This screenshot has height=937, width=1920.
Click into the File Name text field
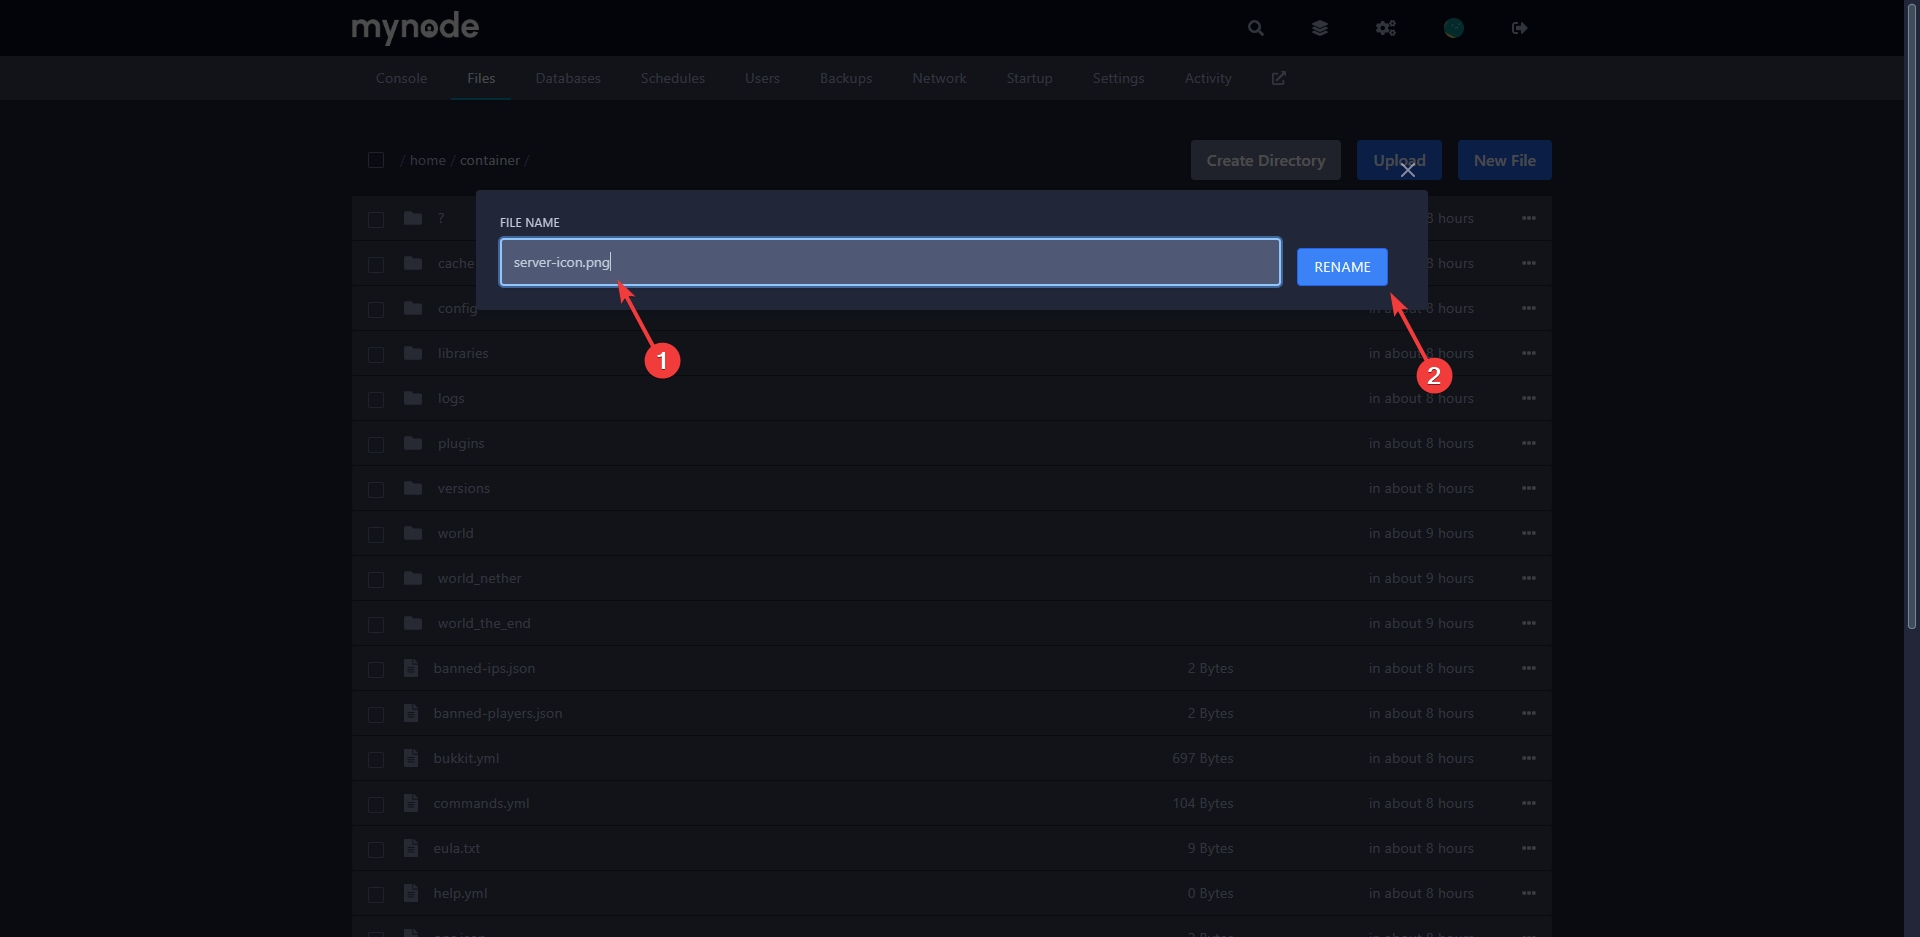pyautogui.click(x=890, y=262)
